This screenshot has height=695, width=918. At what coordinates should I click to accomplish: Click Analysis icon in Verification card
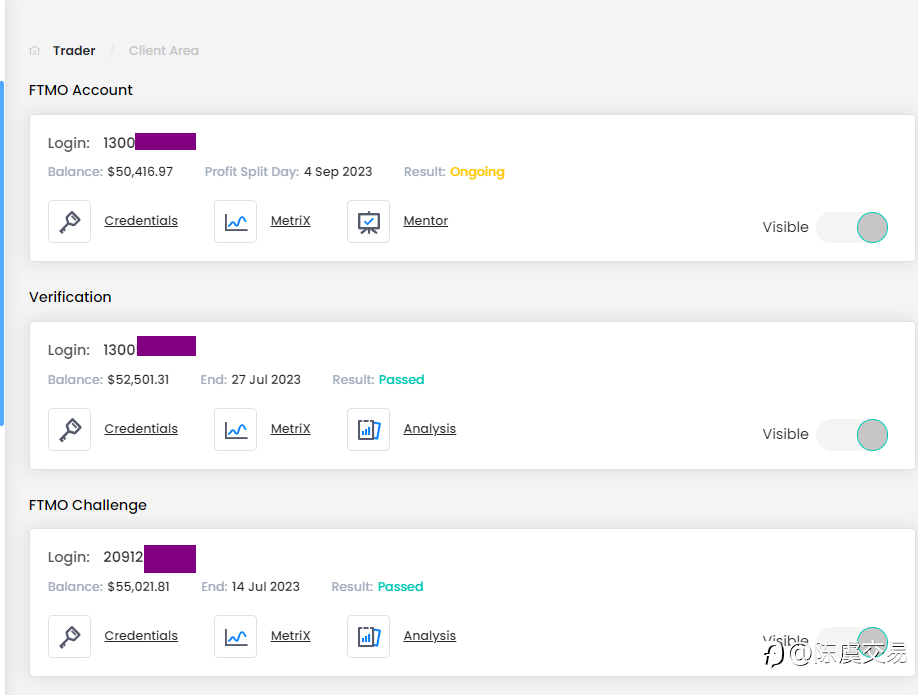click(368, 429)
